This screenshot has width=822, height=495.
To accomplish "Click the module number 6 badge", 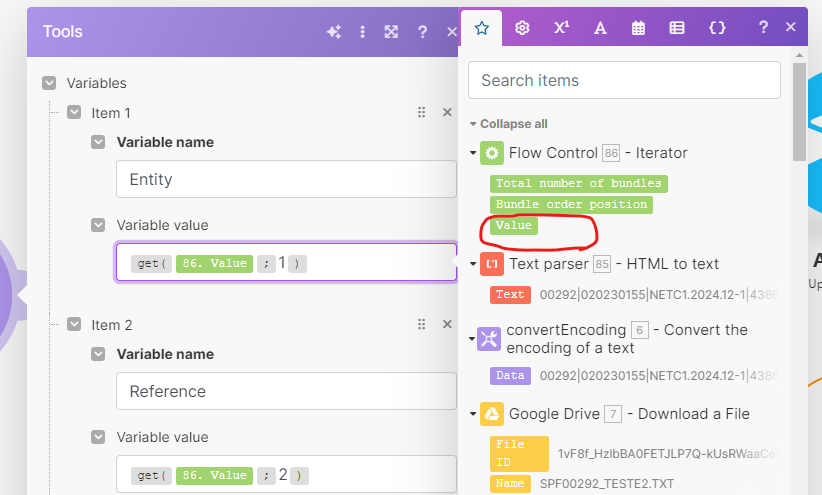I will [x=640, y=330].
